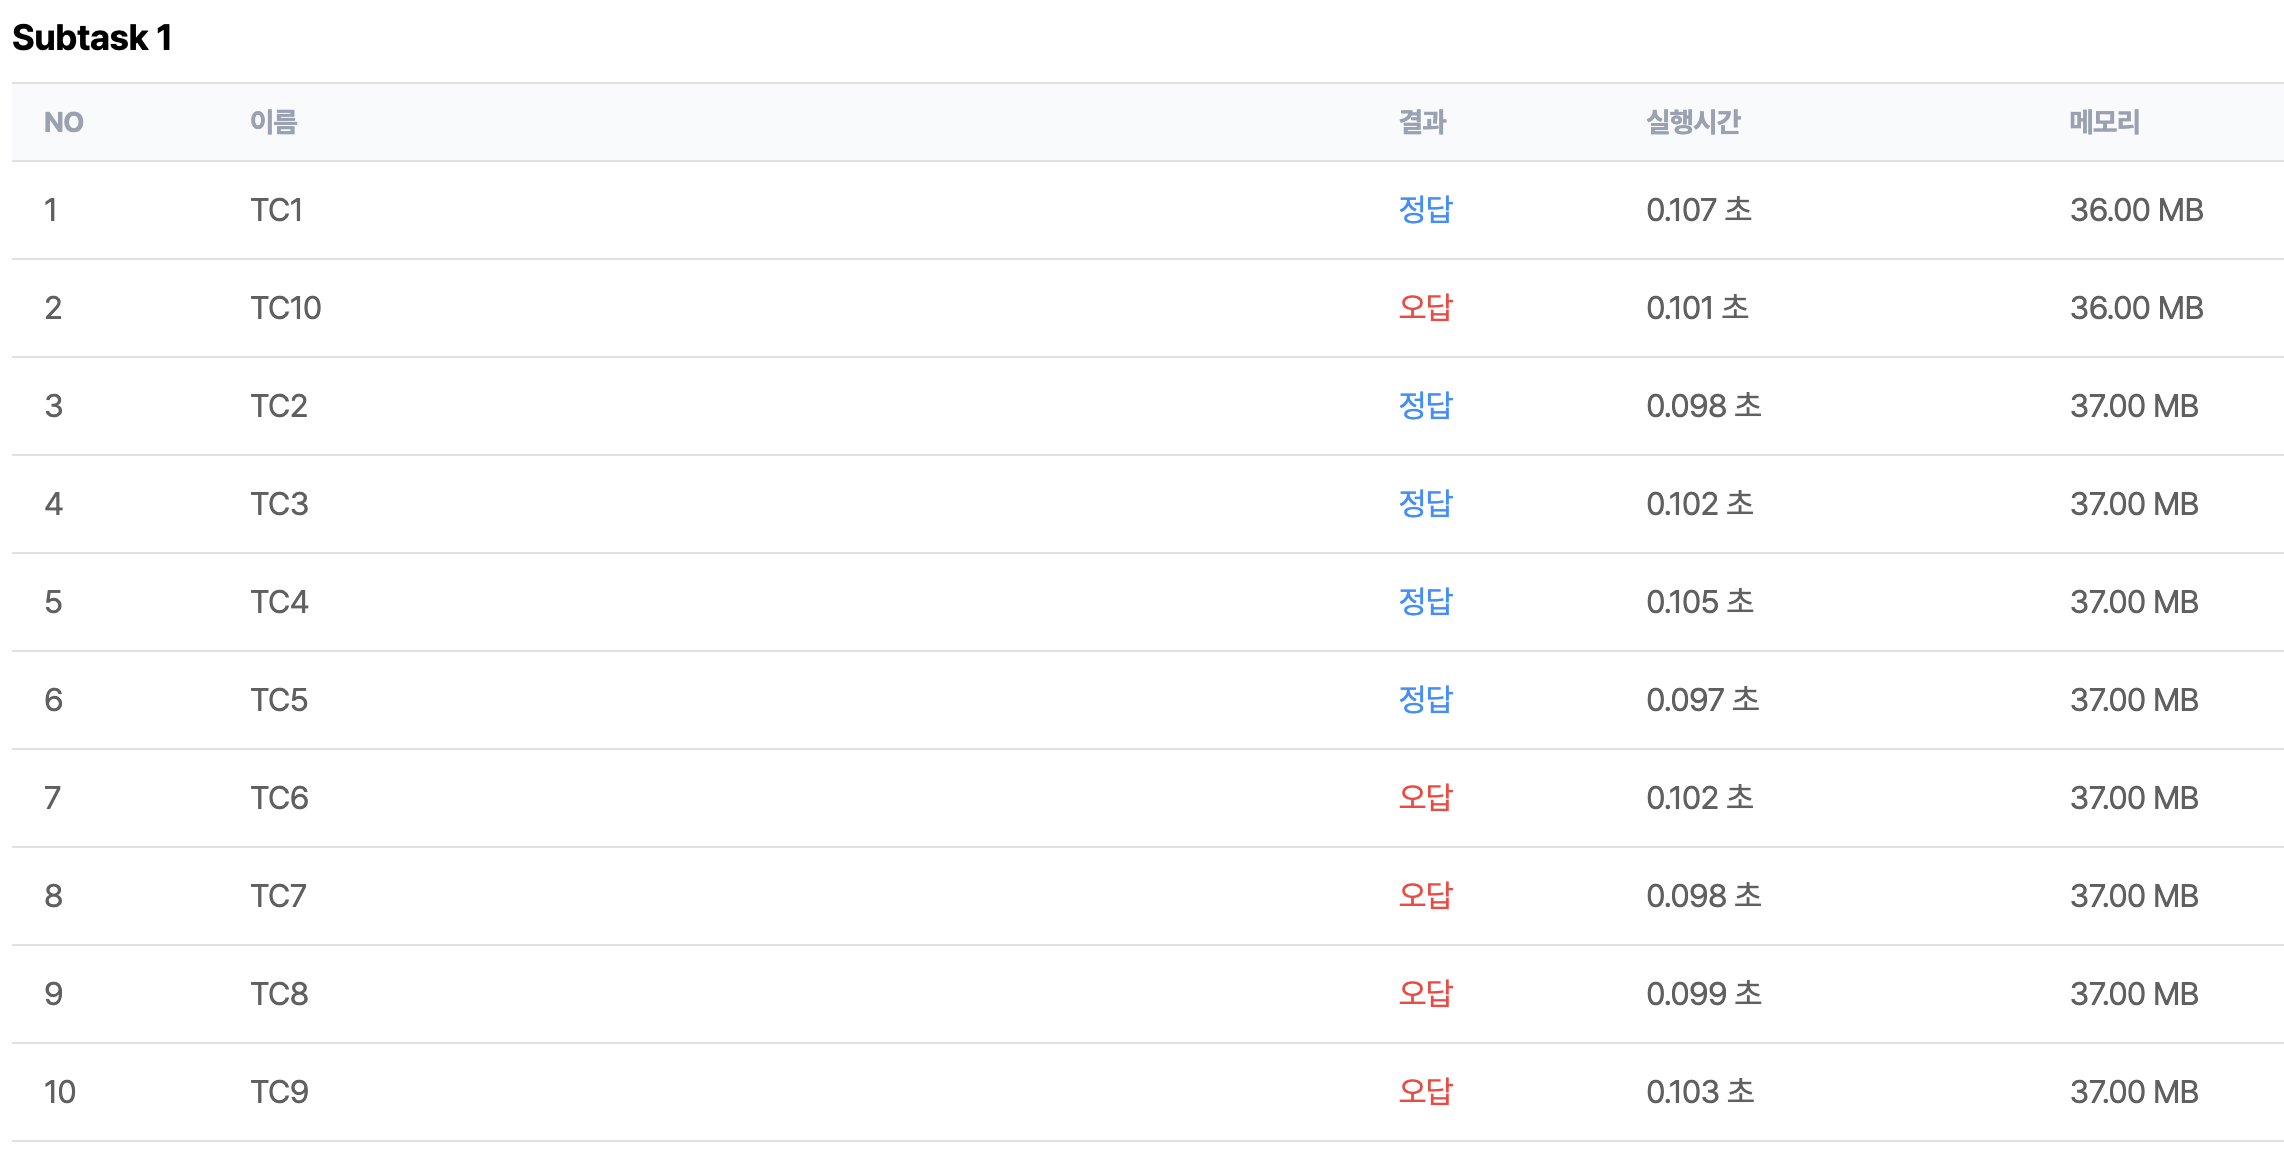Select the TC1 test case name
This screenshot has width=2284, height=1150.
click(276, 210)
